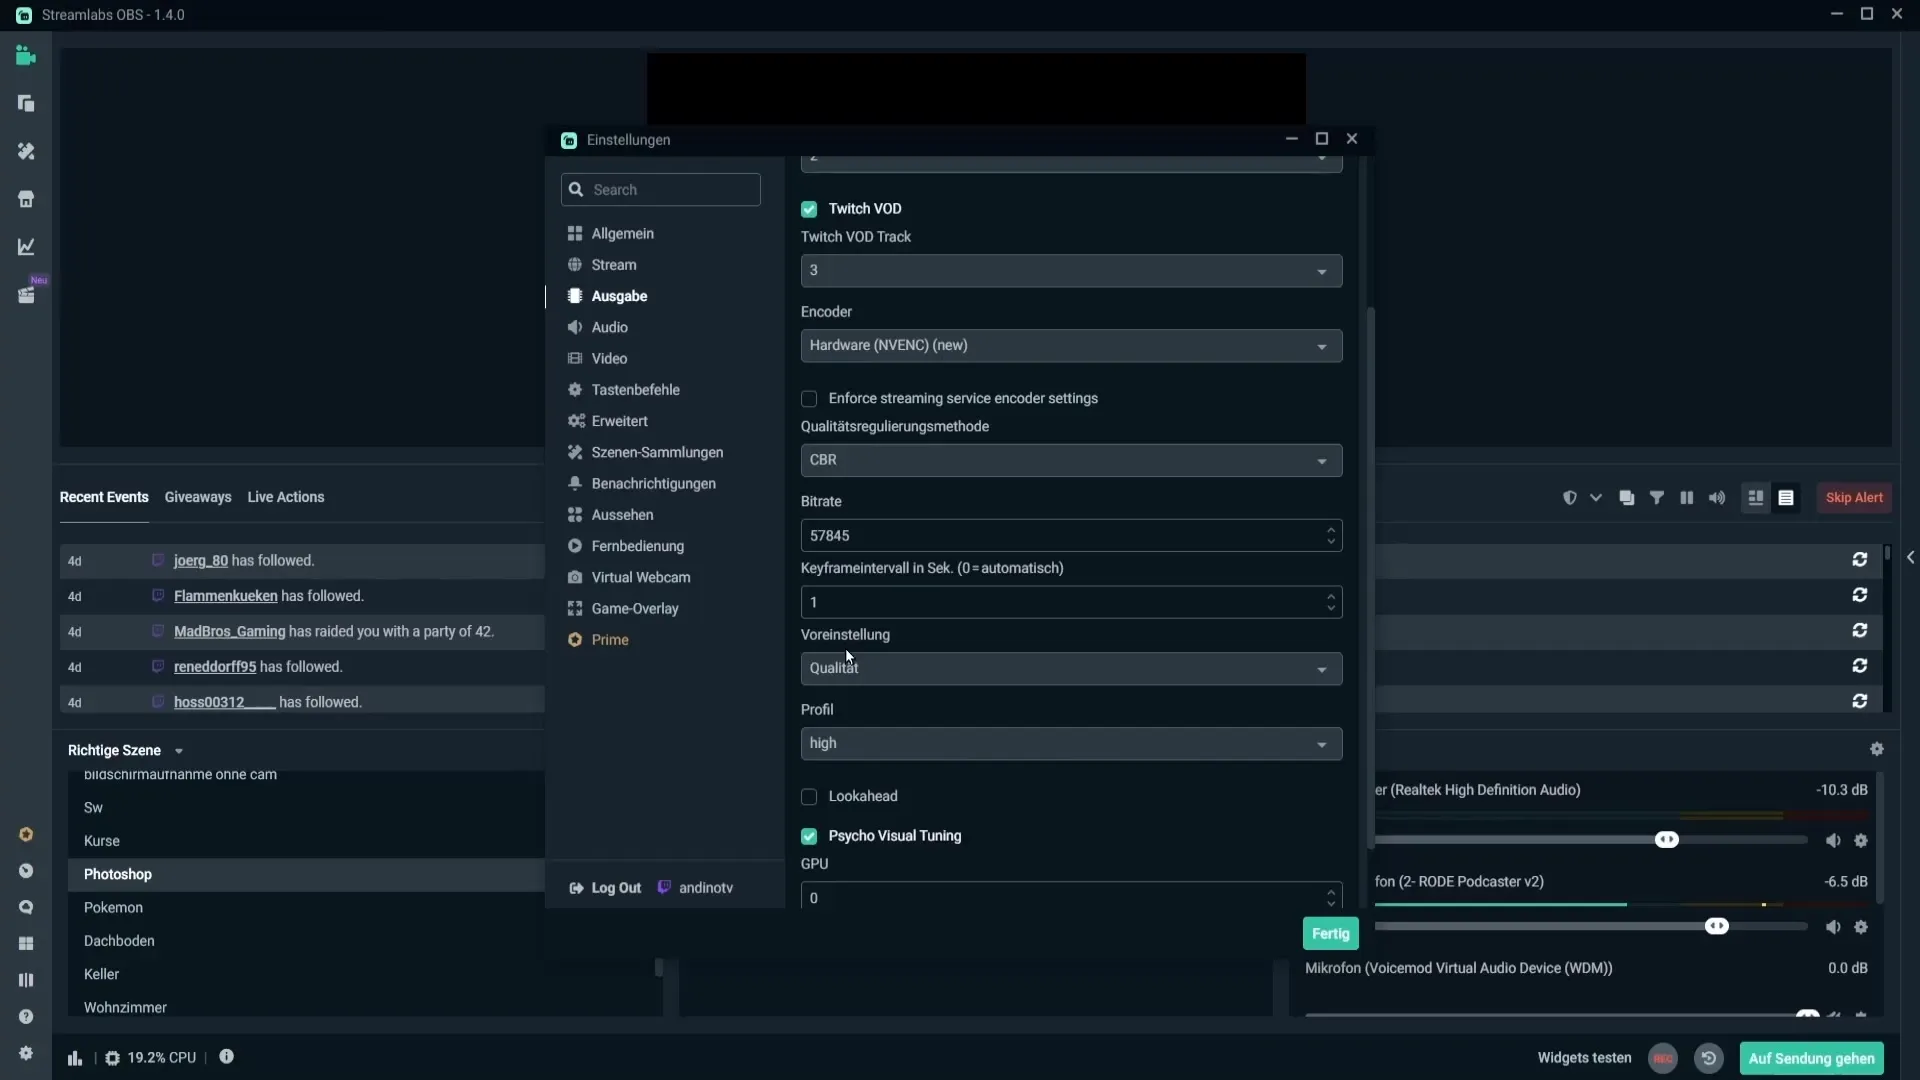
Task: Mute event alerts with the speaker icon
Action: 1717,498
